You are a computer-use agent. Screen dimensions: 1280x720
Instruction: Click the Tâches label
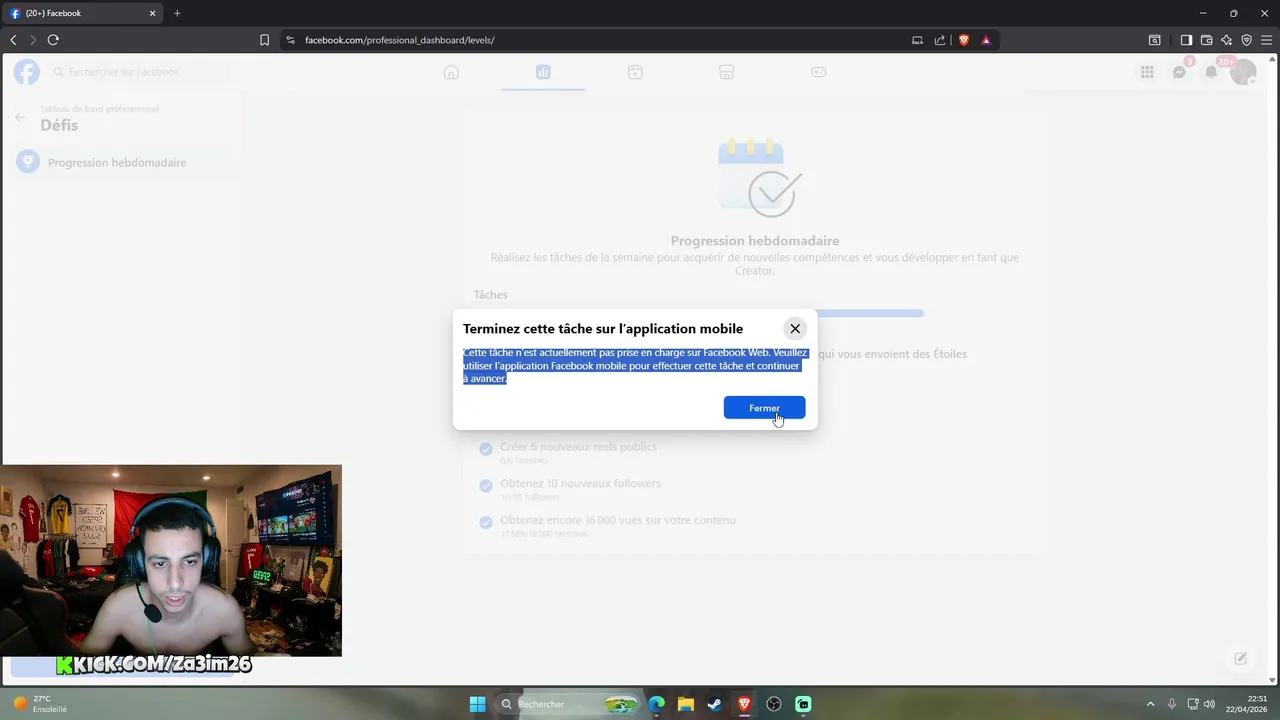click(x=490, y=295)
